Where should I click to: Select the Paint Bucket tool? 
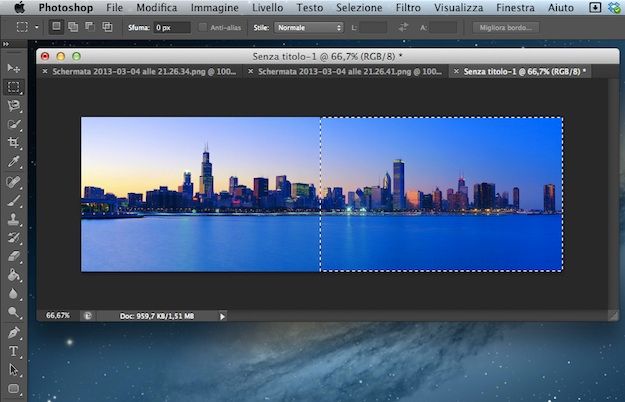[14, 276]
